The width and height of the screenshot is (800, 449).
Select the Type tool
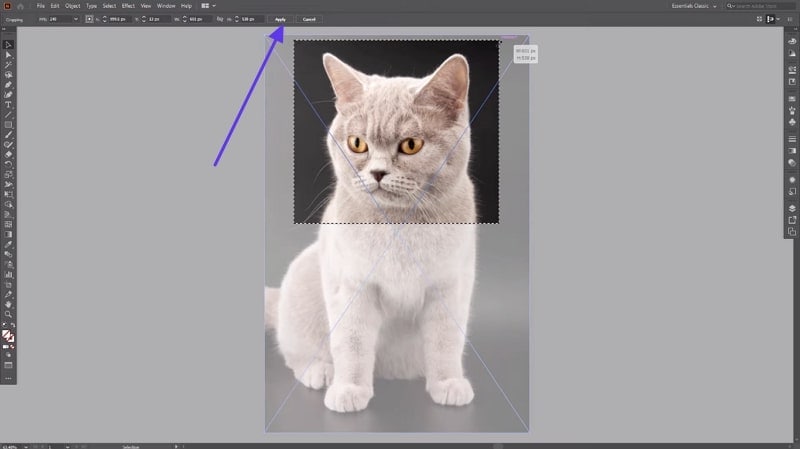coord(8,105)
